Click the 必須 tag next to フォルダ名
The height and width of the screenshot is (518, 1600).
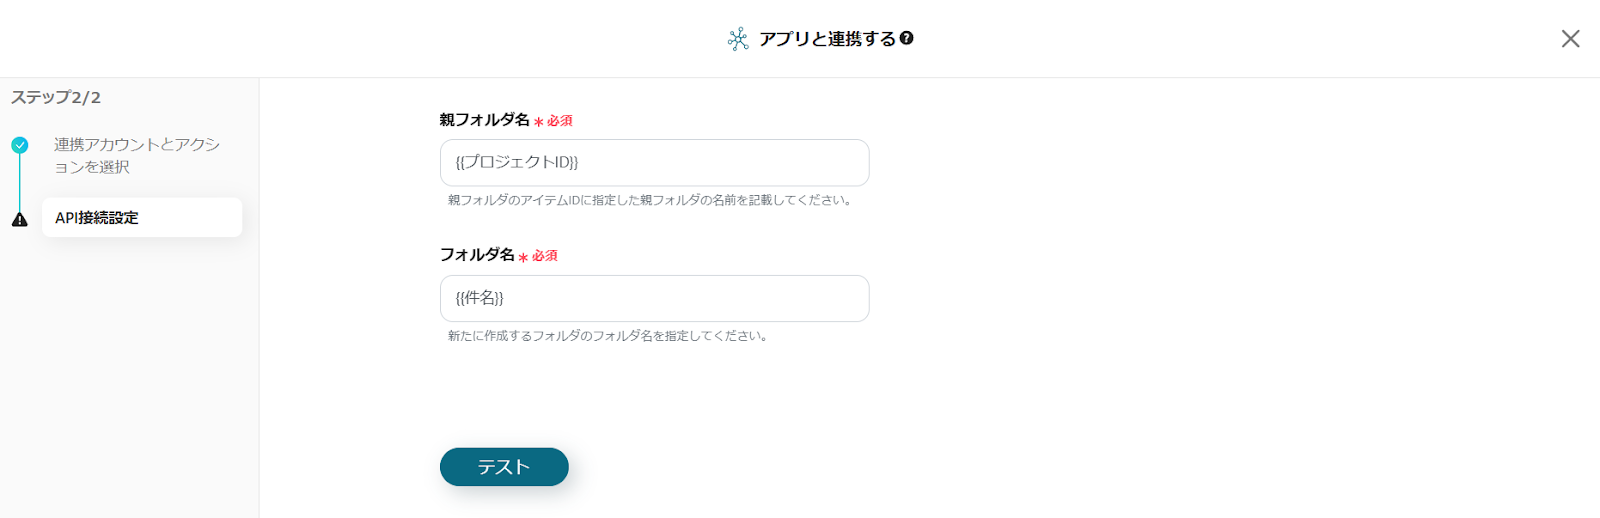pos(545,256)
